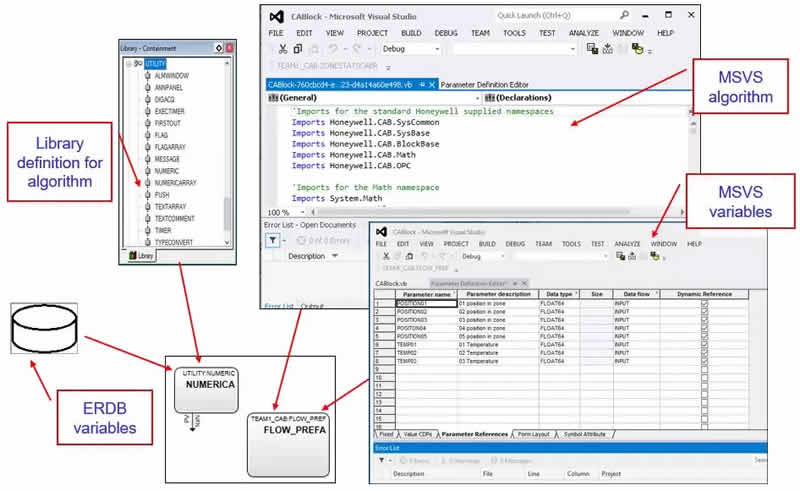Click the Visual Studio logo in the Parameter Definition window
Screen dimensions: 800x491
[381, 232]
